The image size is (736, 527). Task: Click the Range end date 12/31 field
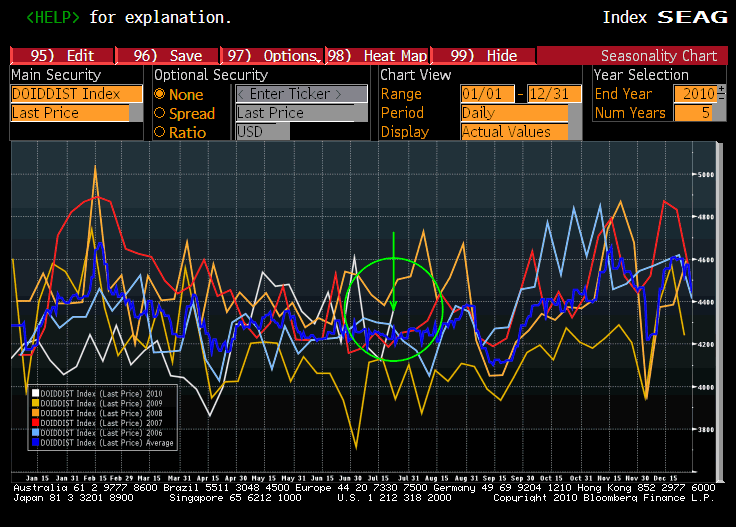554,94
